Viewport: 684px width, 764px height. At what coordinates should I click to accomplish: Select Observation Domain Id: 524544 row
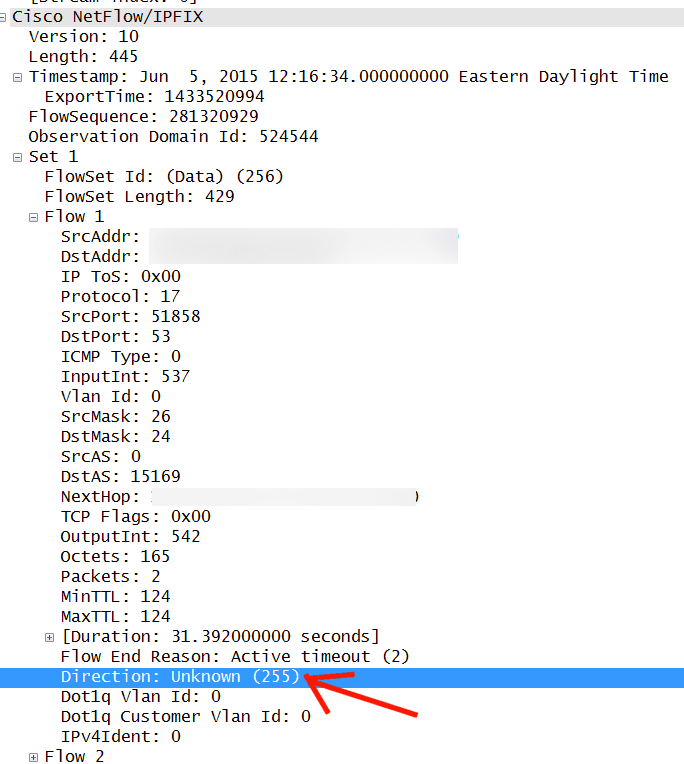click(173, 137)
